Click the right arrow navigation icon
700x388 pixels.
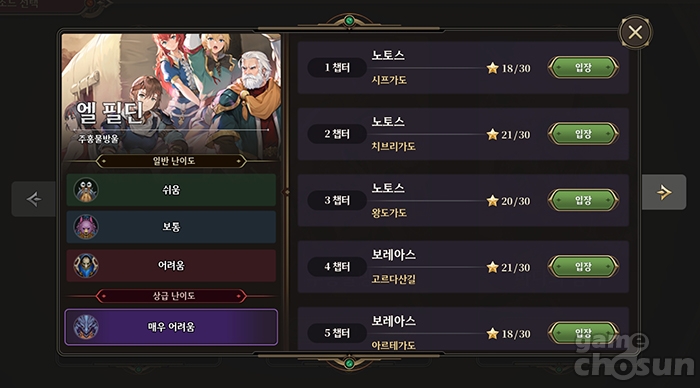tap(664, 192)
